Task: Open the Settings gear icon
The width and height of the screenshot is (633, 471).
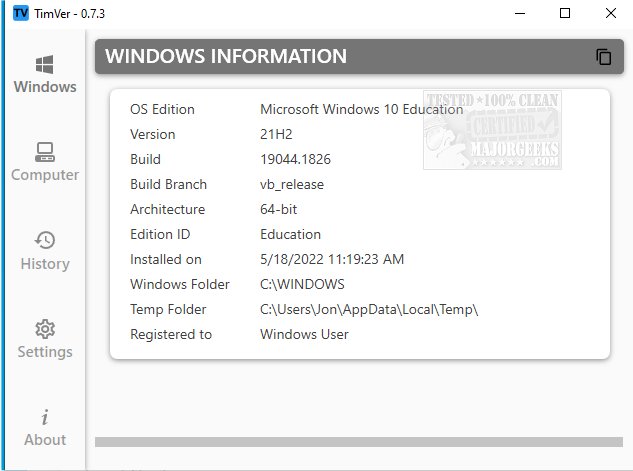Action: pyautogui.click(x=44, y=329)
